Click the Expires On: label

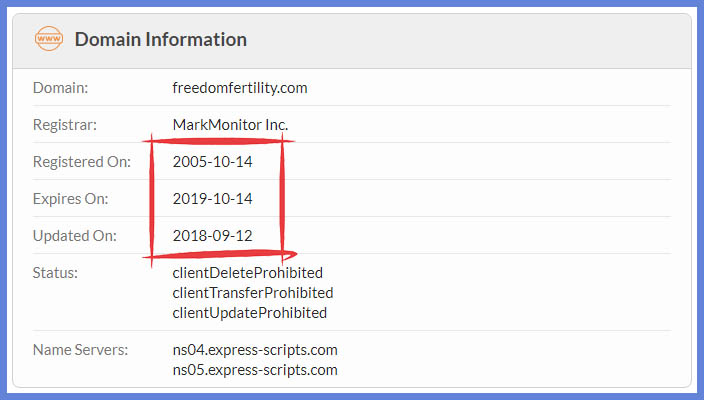(x=70, y=199)
